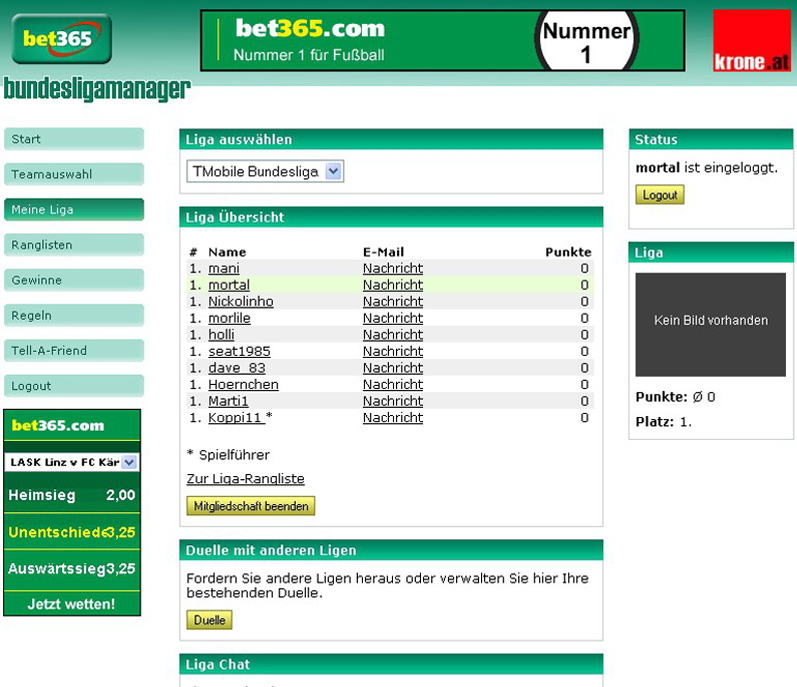The width and height of the screenshot is (797, 687).
Task: Go to Teamauswahl in sidebar
Action: coord(74,174)
